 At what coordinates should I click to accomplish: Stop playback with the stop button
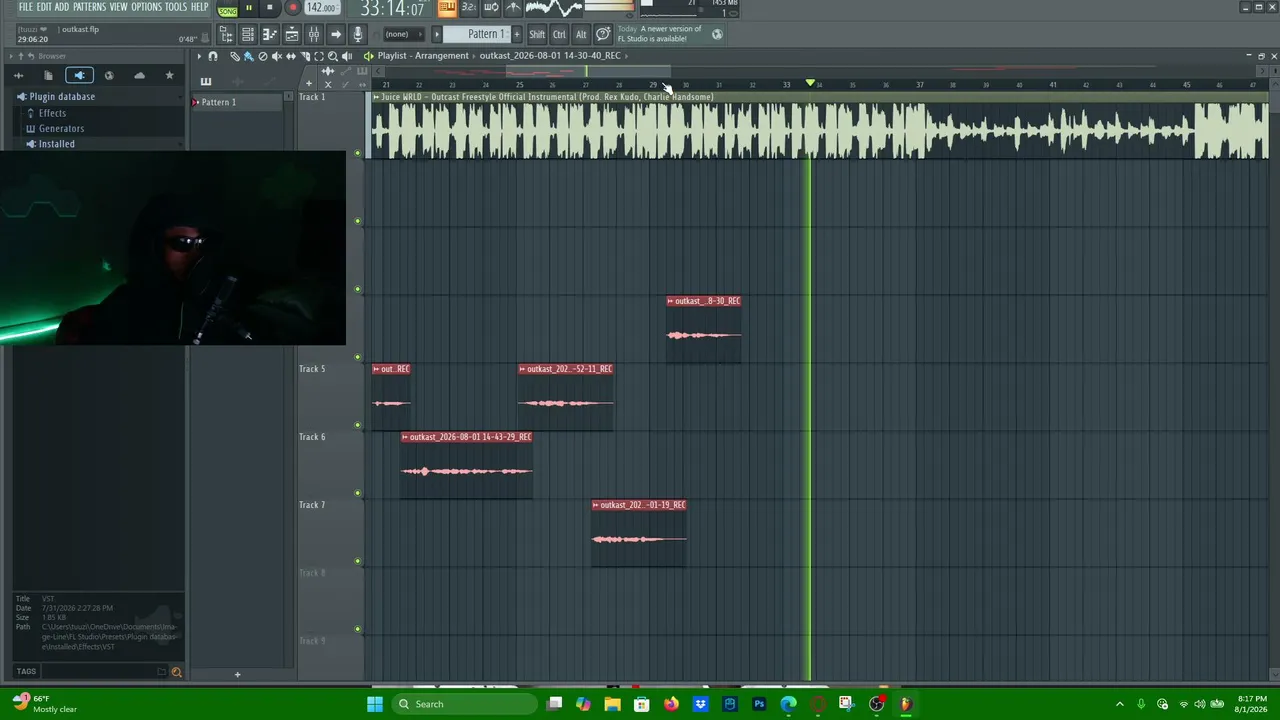pyautogui.click(x=269, y=8)
